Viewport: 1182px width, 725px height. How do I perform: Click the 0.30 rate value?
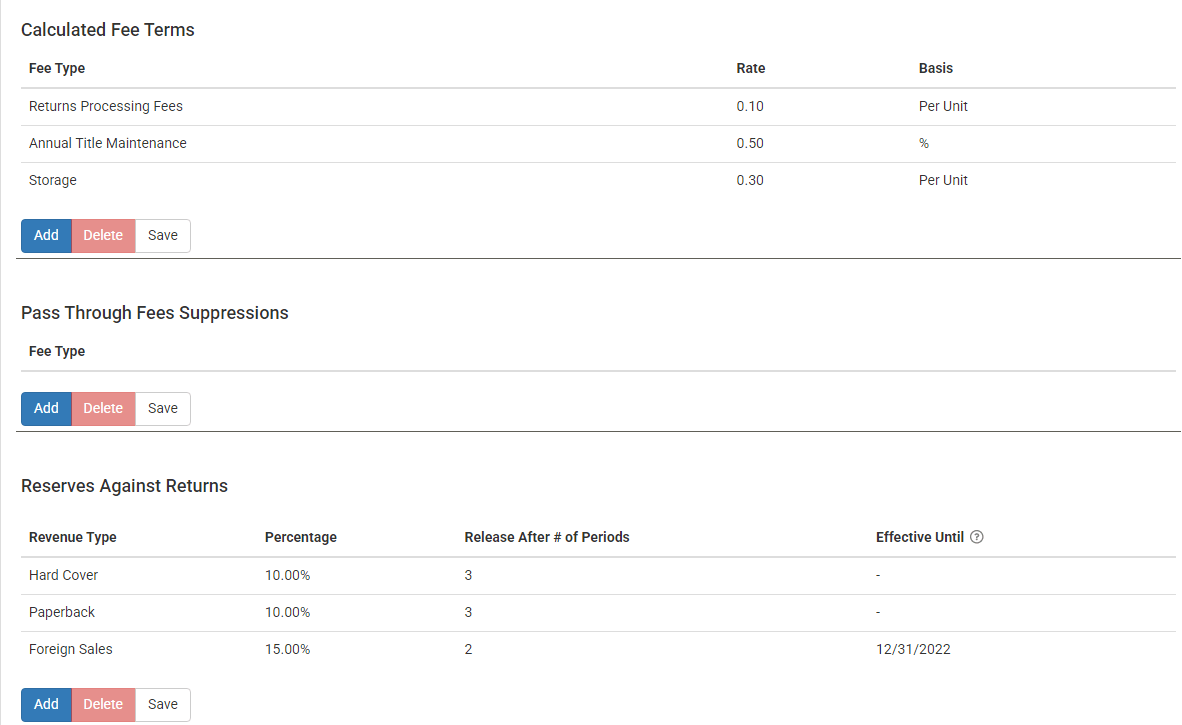pos(750,181)
